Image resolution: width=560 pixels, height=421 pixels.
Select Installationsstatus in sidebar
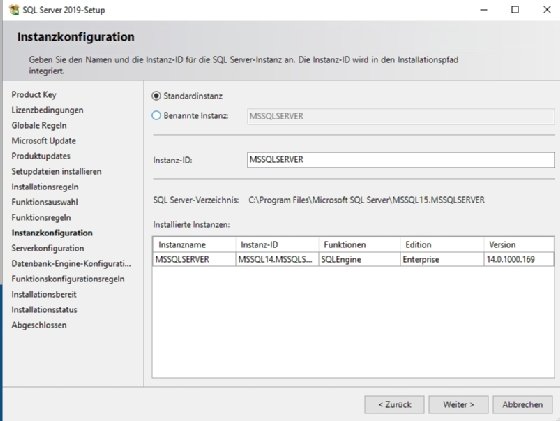(x=44, y=310)
